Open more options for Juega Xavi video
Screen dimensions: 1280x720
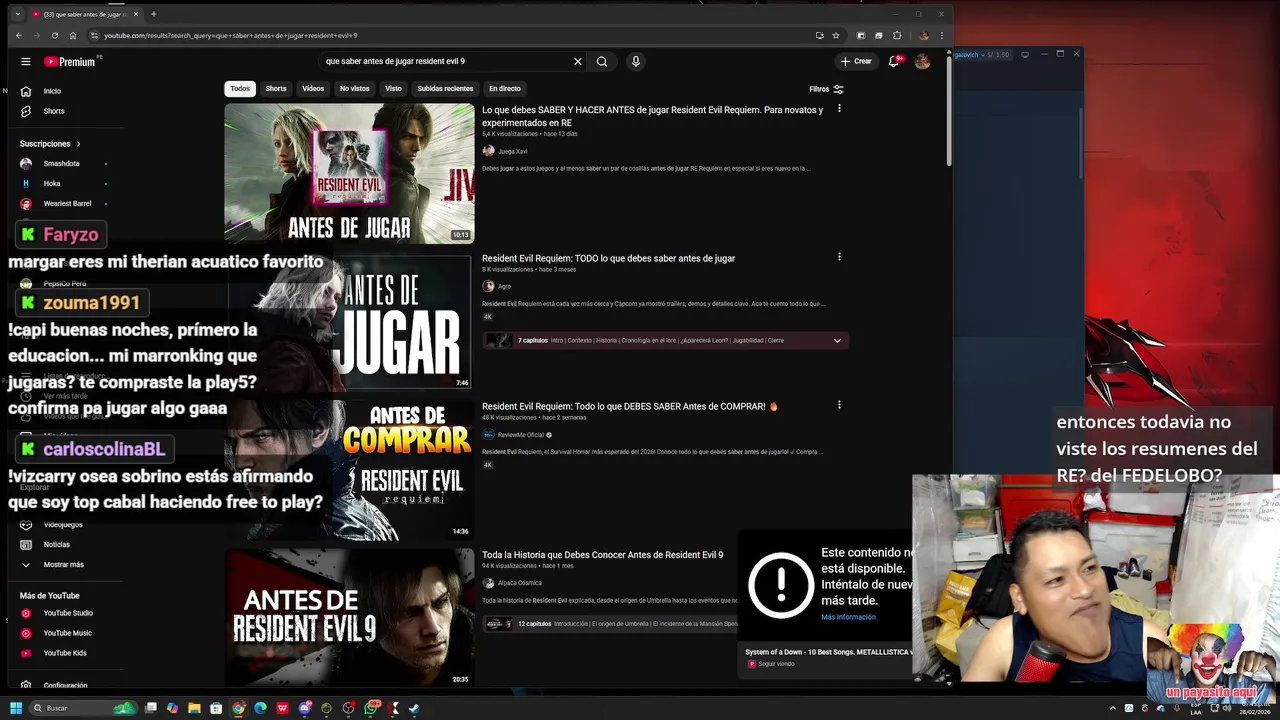click(839, 109)
